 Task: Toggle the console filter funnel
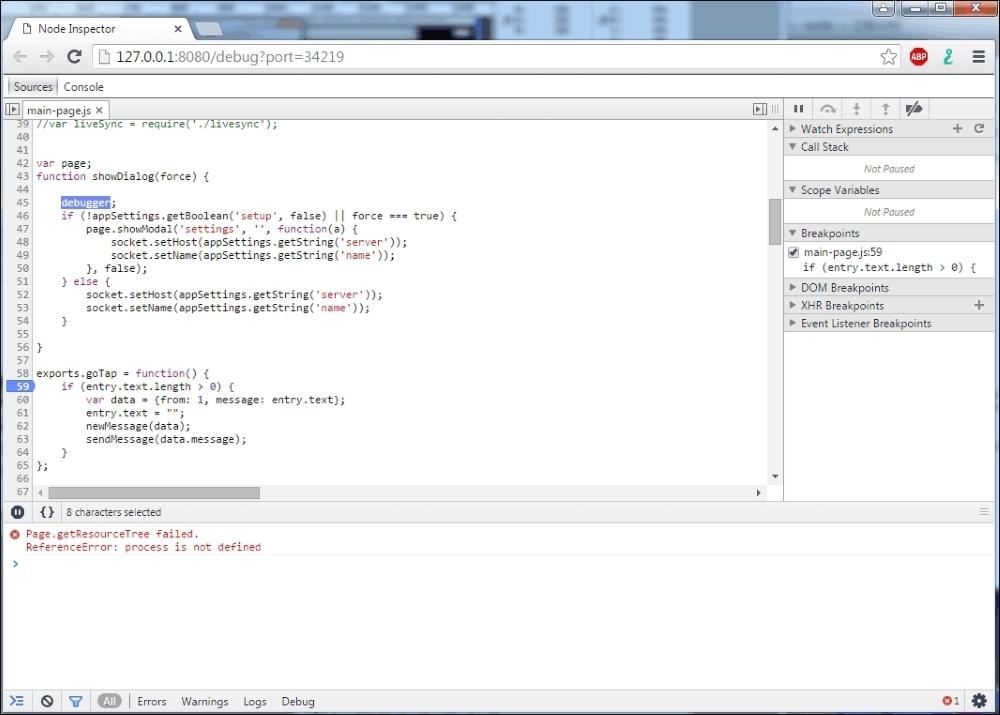(x=75, y=701)
